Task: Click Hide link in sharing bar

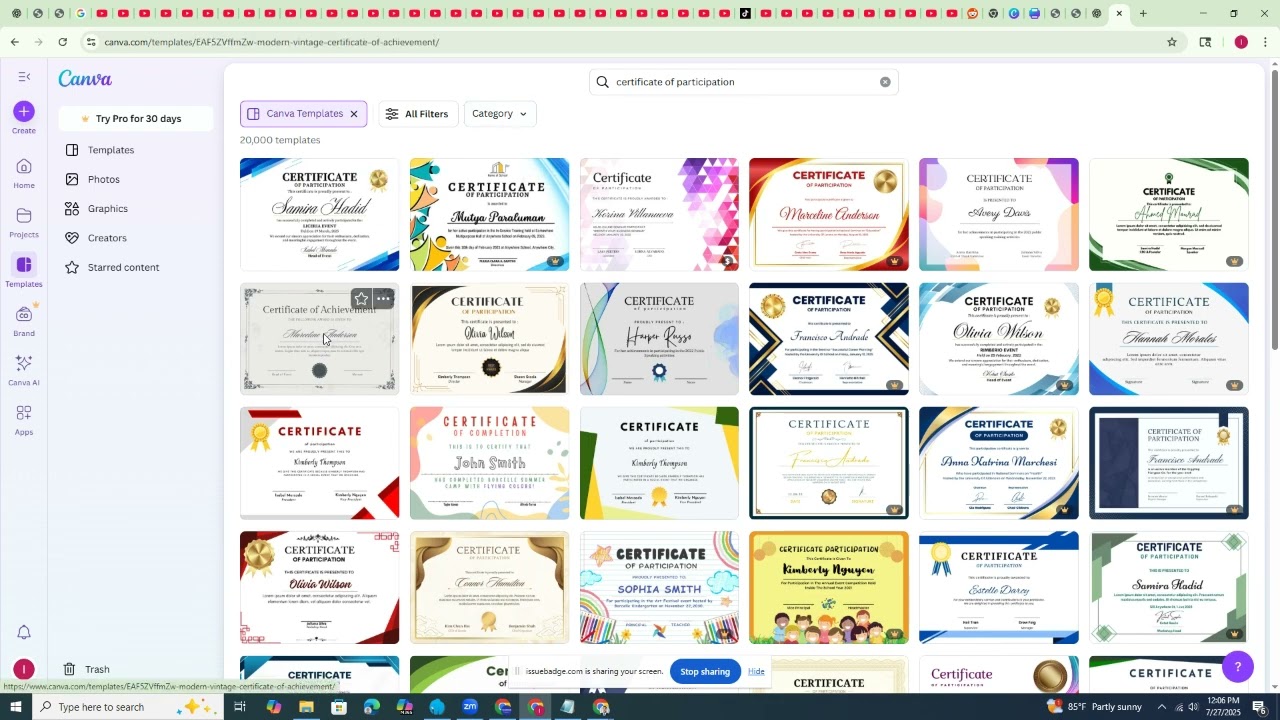Action: coord(756,672)
